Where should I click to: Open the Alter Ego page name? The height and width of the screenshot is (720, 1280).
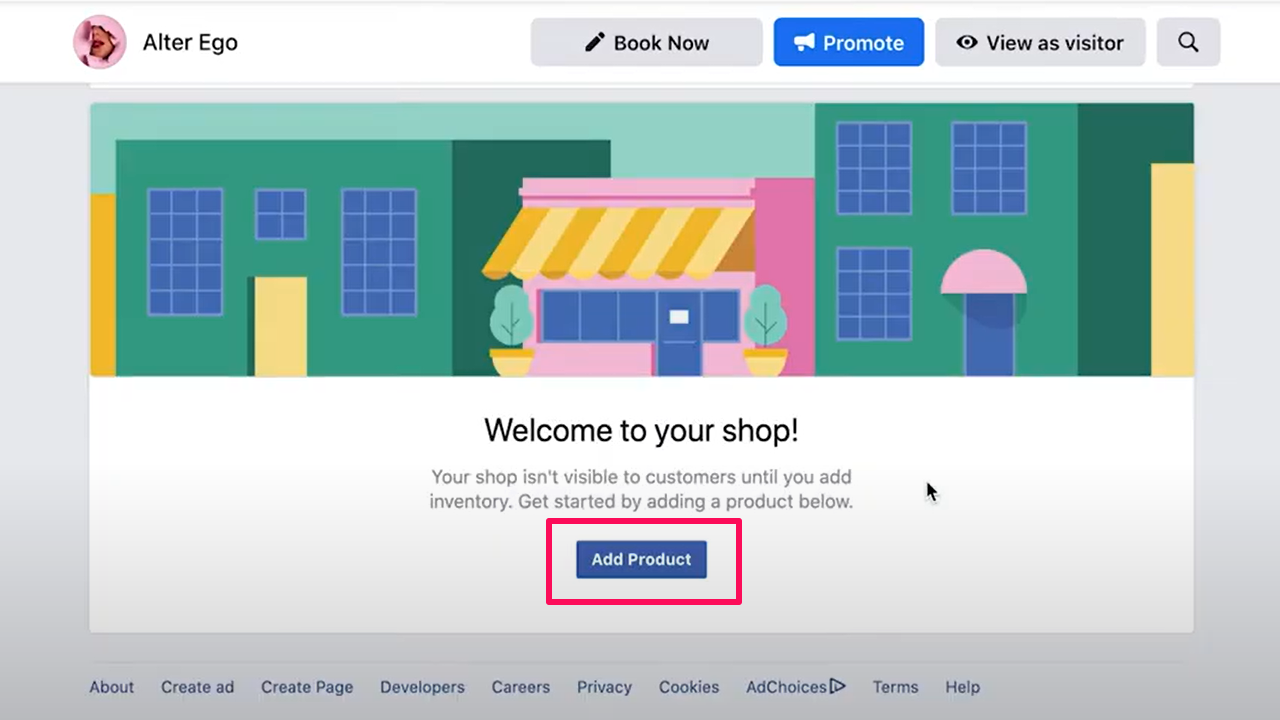click(190, 43)
